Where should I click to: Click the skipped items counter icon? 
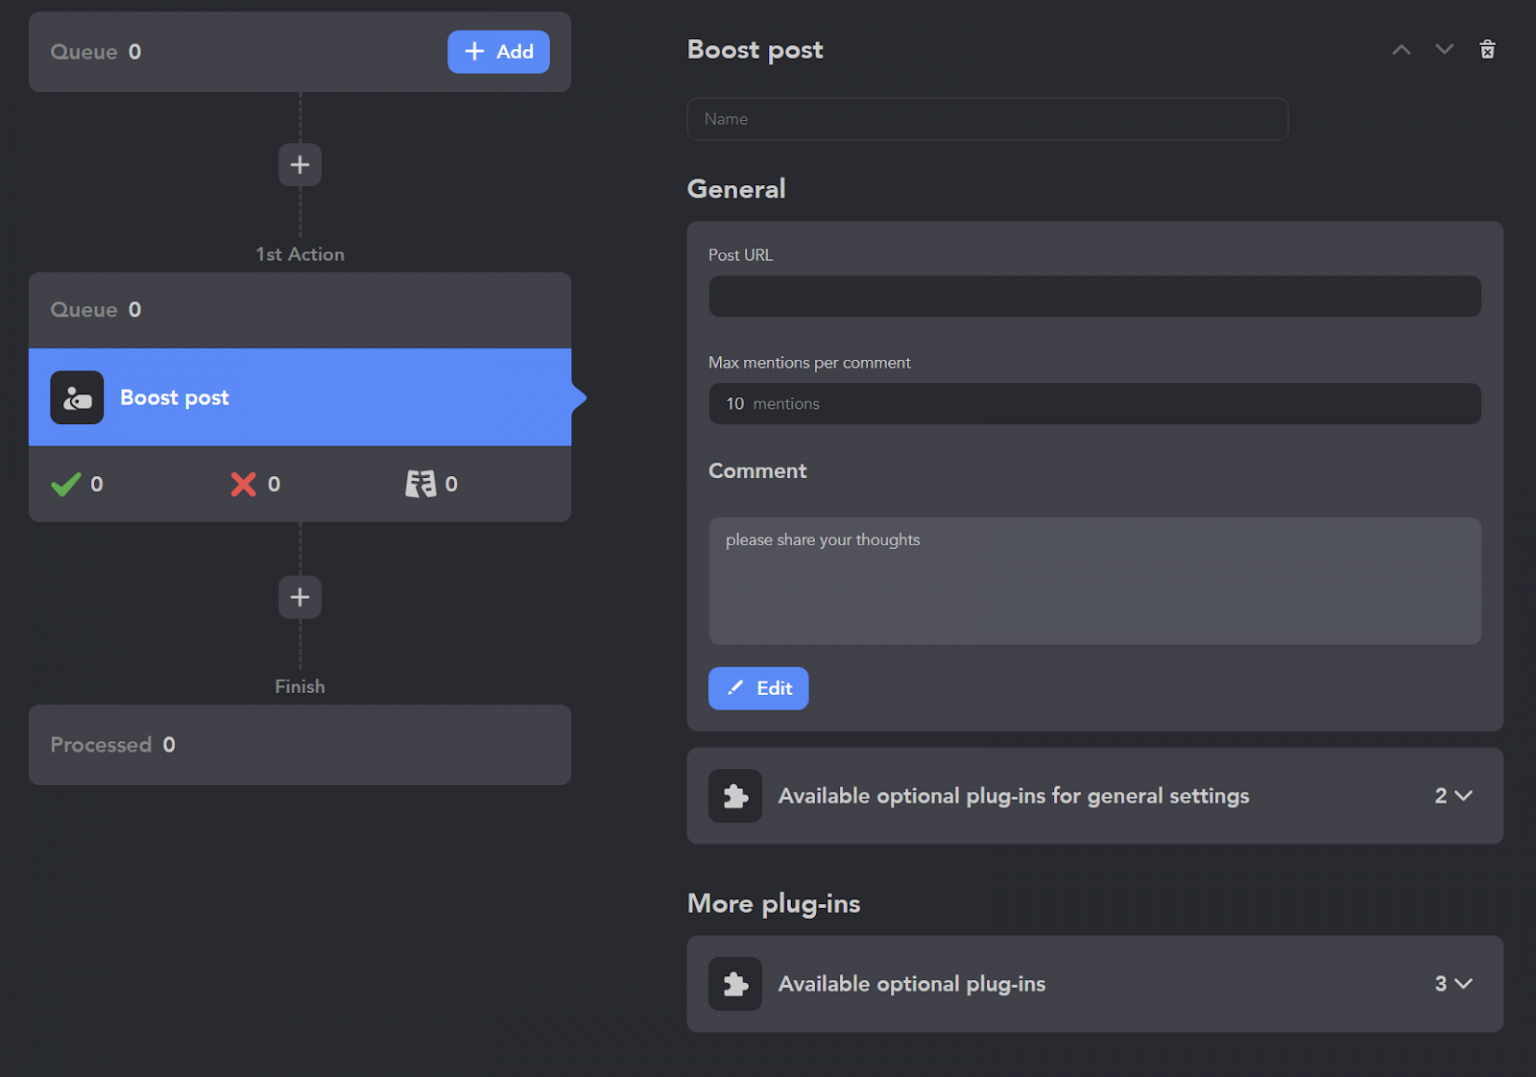[420, 485]
